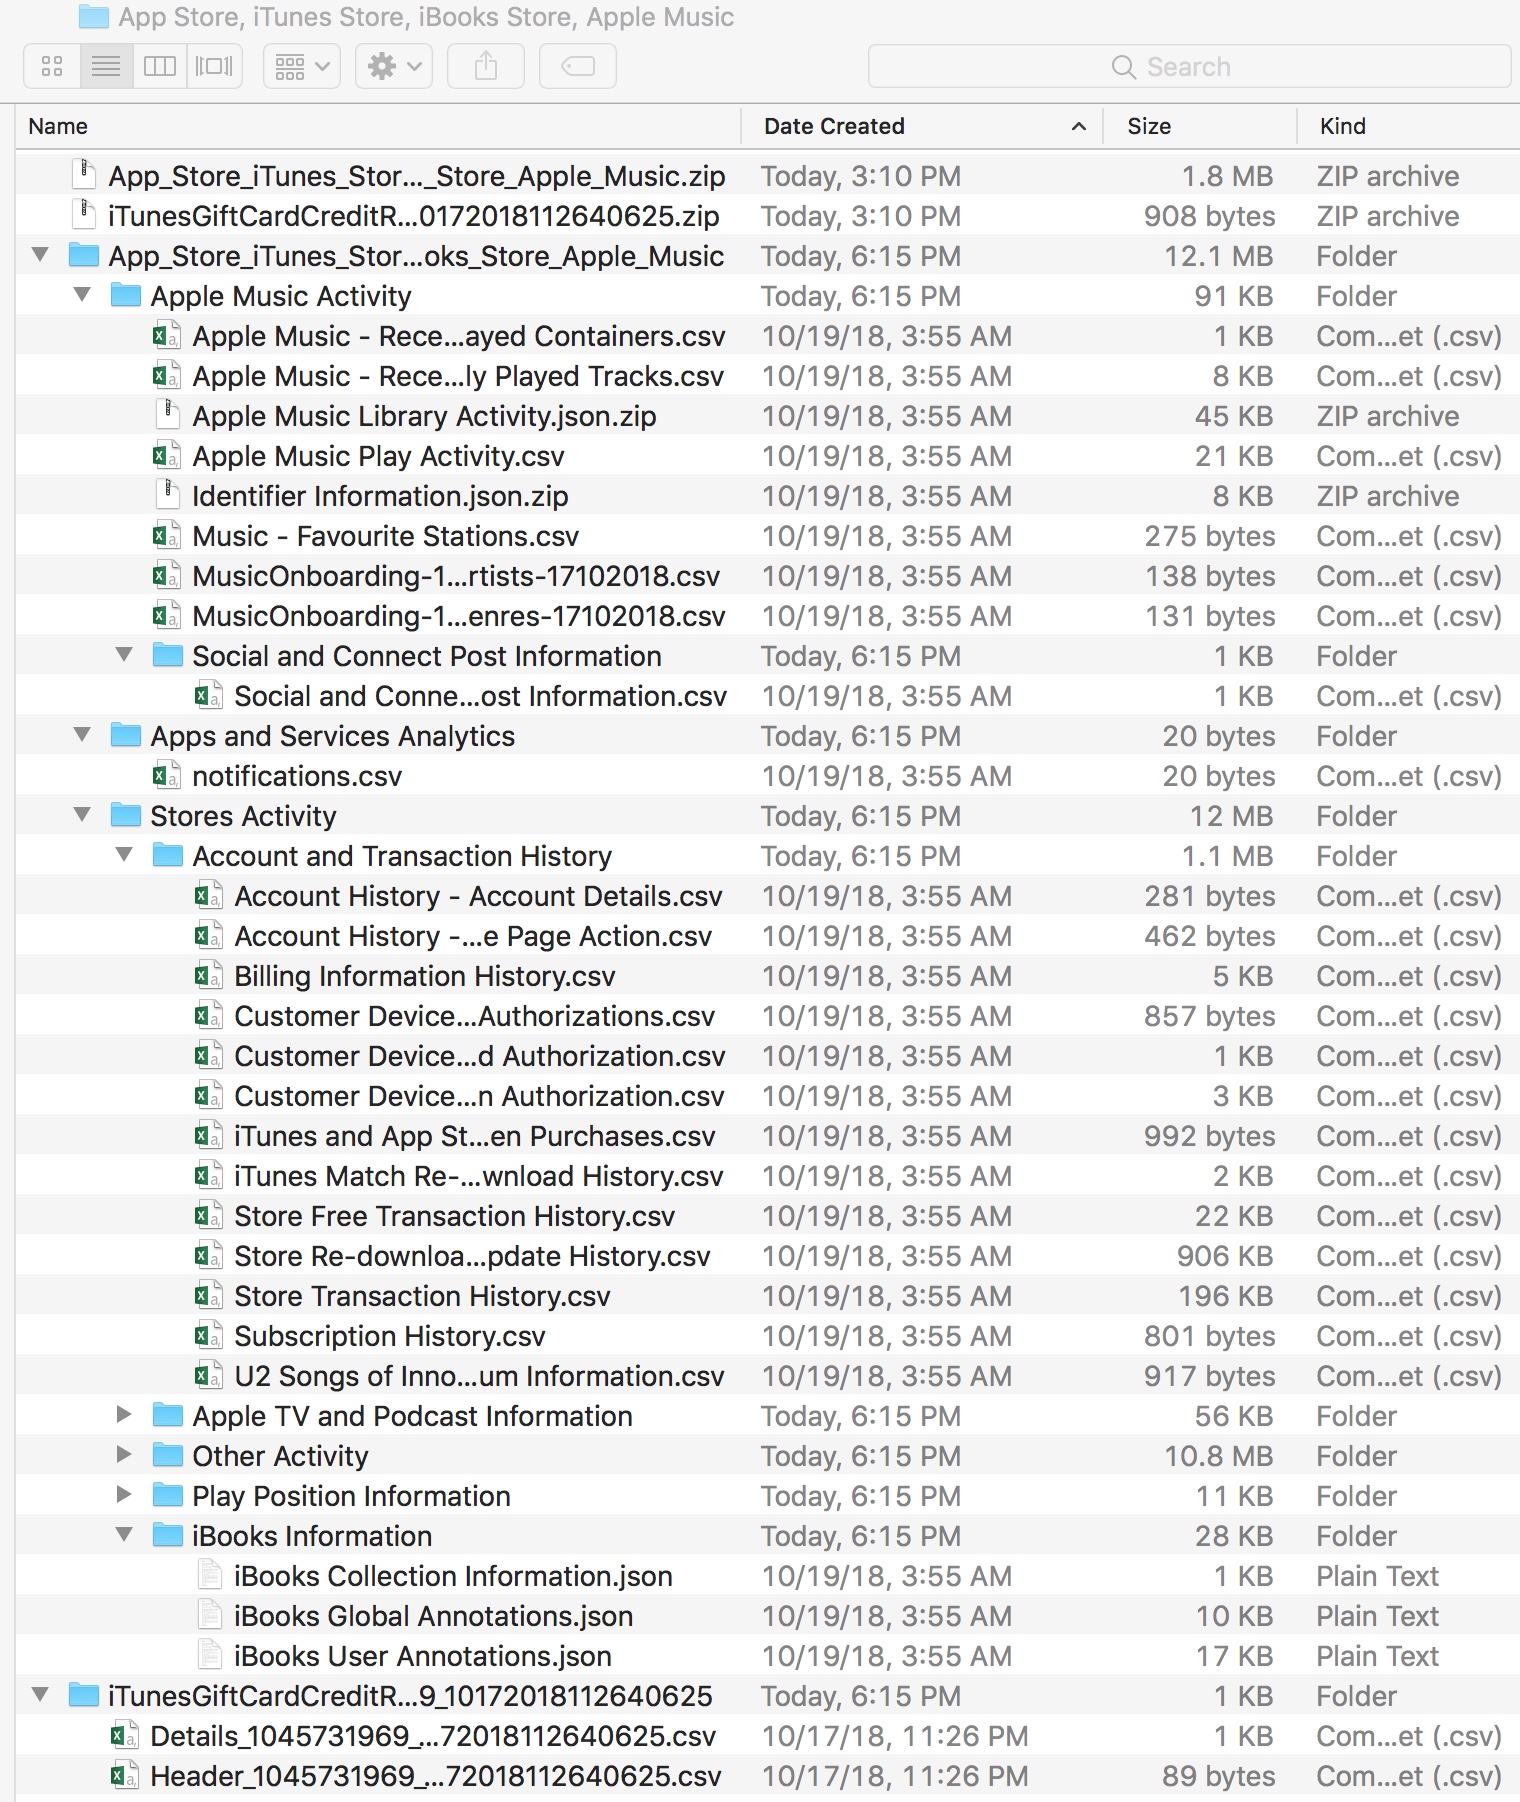Select Account History - Account Details.csv
This screenshot has width=1520, height=1802.
coord(478,896)
